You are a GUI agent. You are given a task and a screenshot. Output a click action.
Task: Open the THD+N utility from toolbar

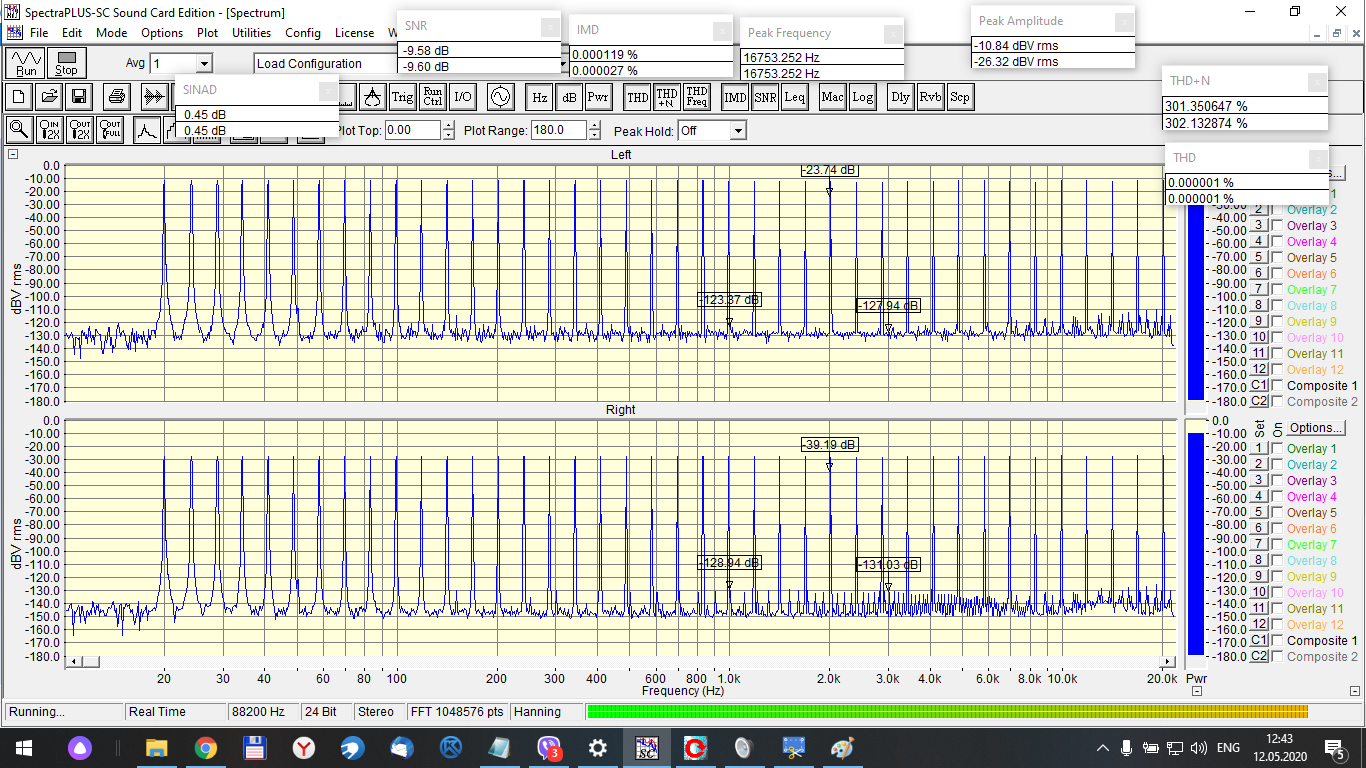coord(667,97)
